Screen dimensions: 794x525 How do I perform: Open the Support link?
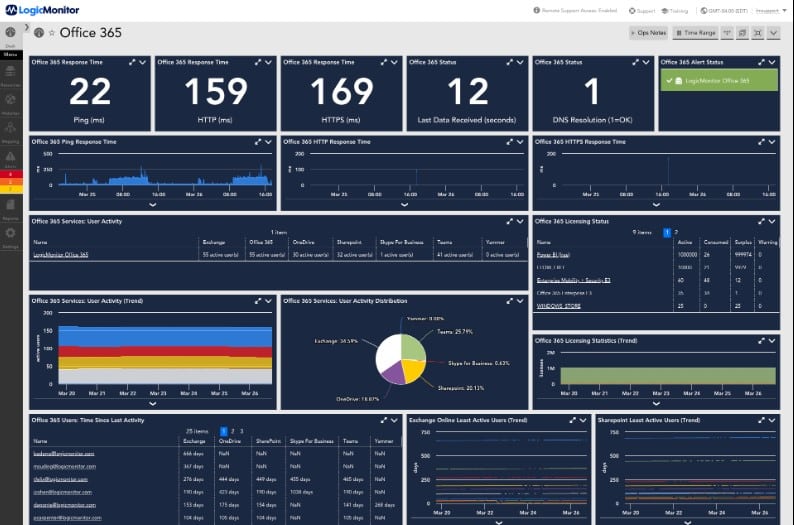tap(642, 11)
